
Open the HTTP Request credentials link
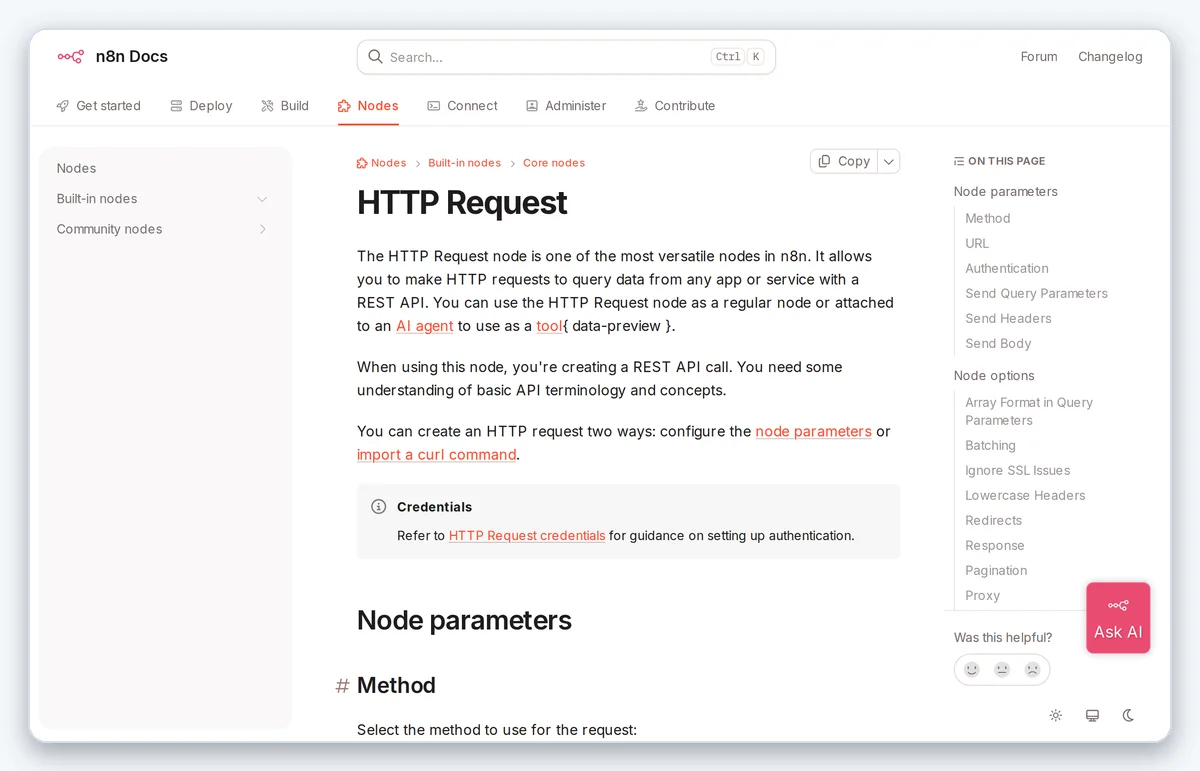[x=527, y=536]
